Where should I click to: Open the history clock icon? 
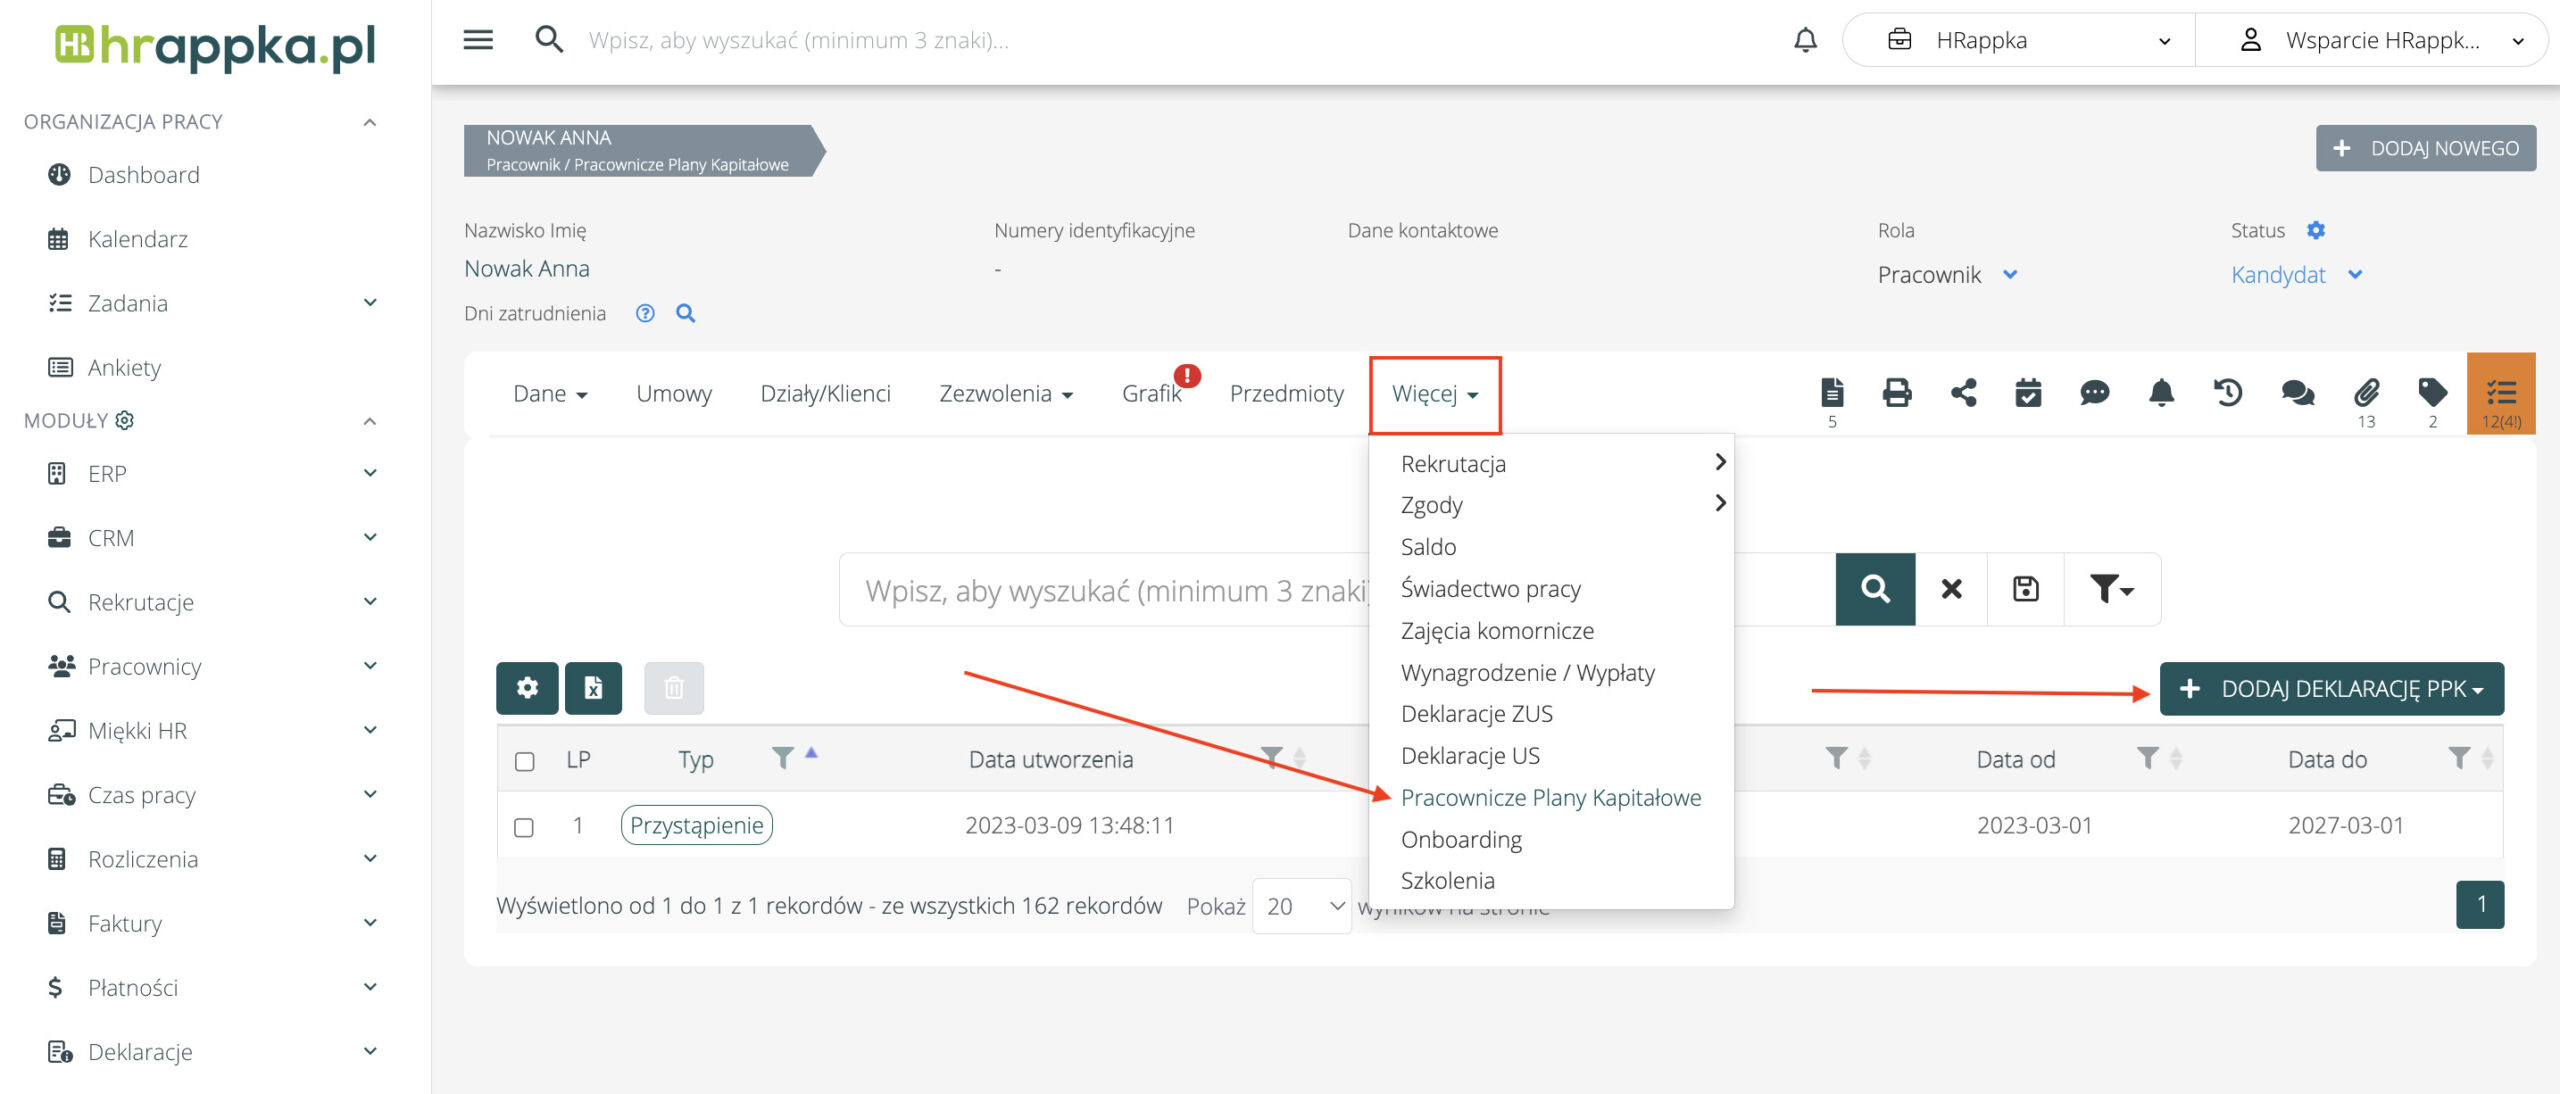click(2228, 392)
